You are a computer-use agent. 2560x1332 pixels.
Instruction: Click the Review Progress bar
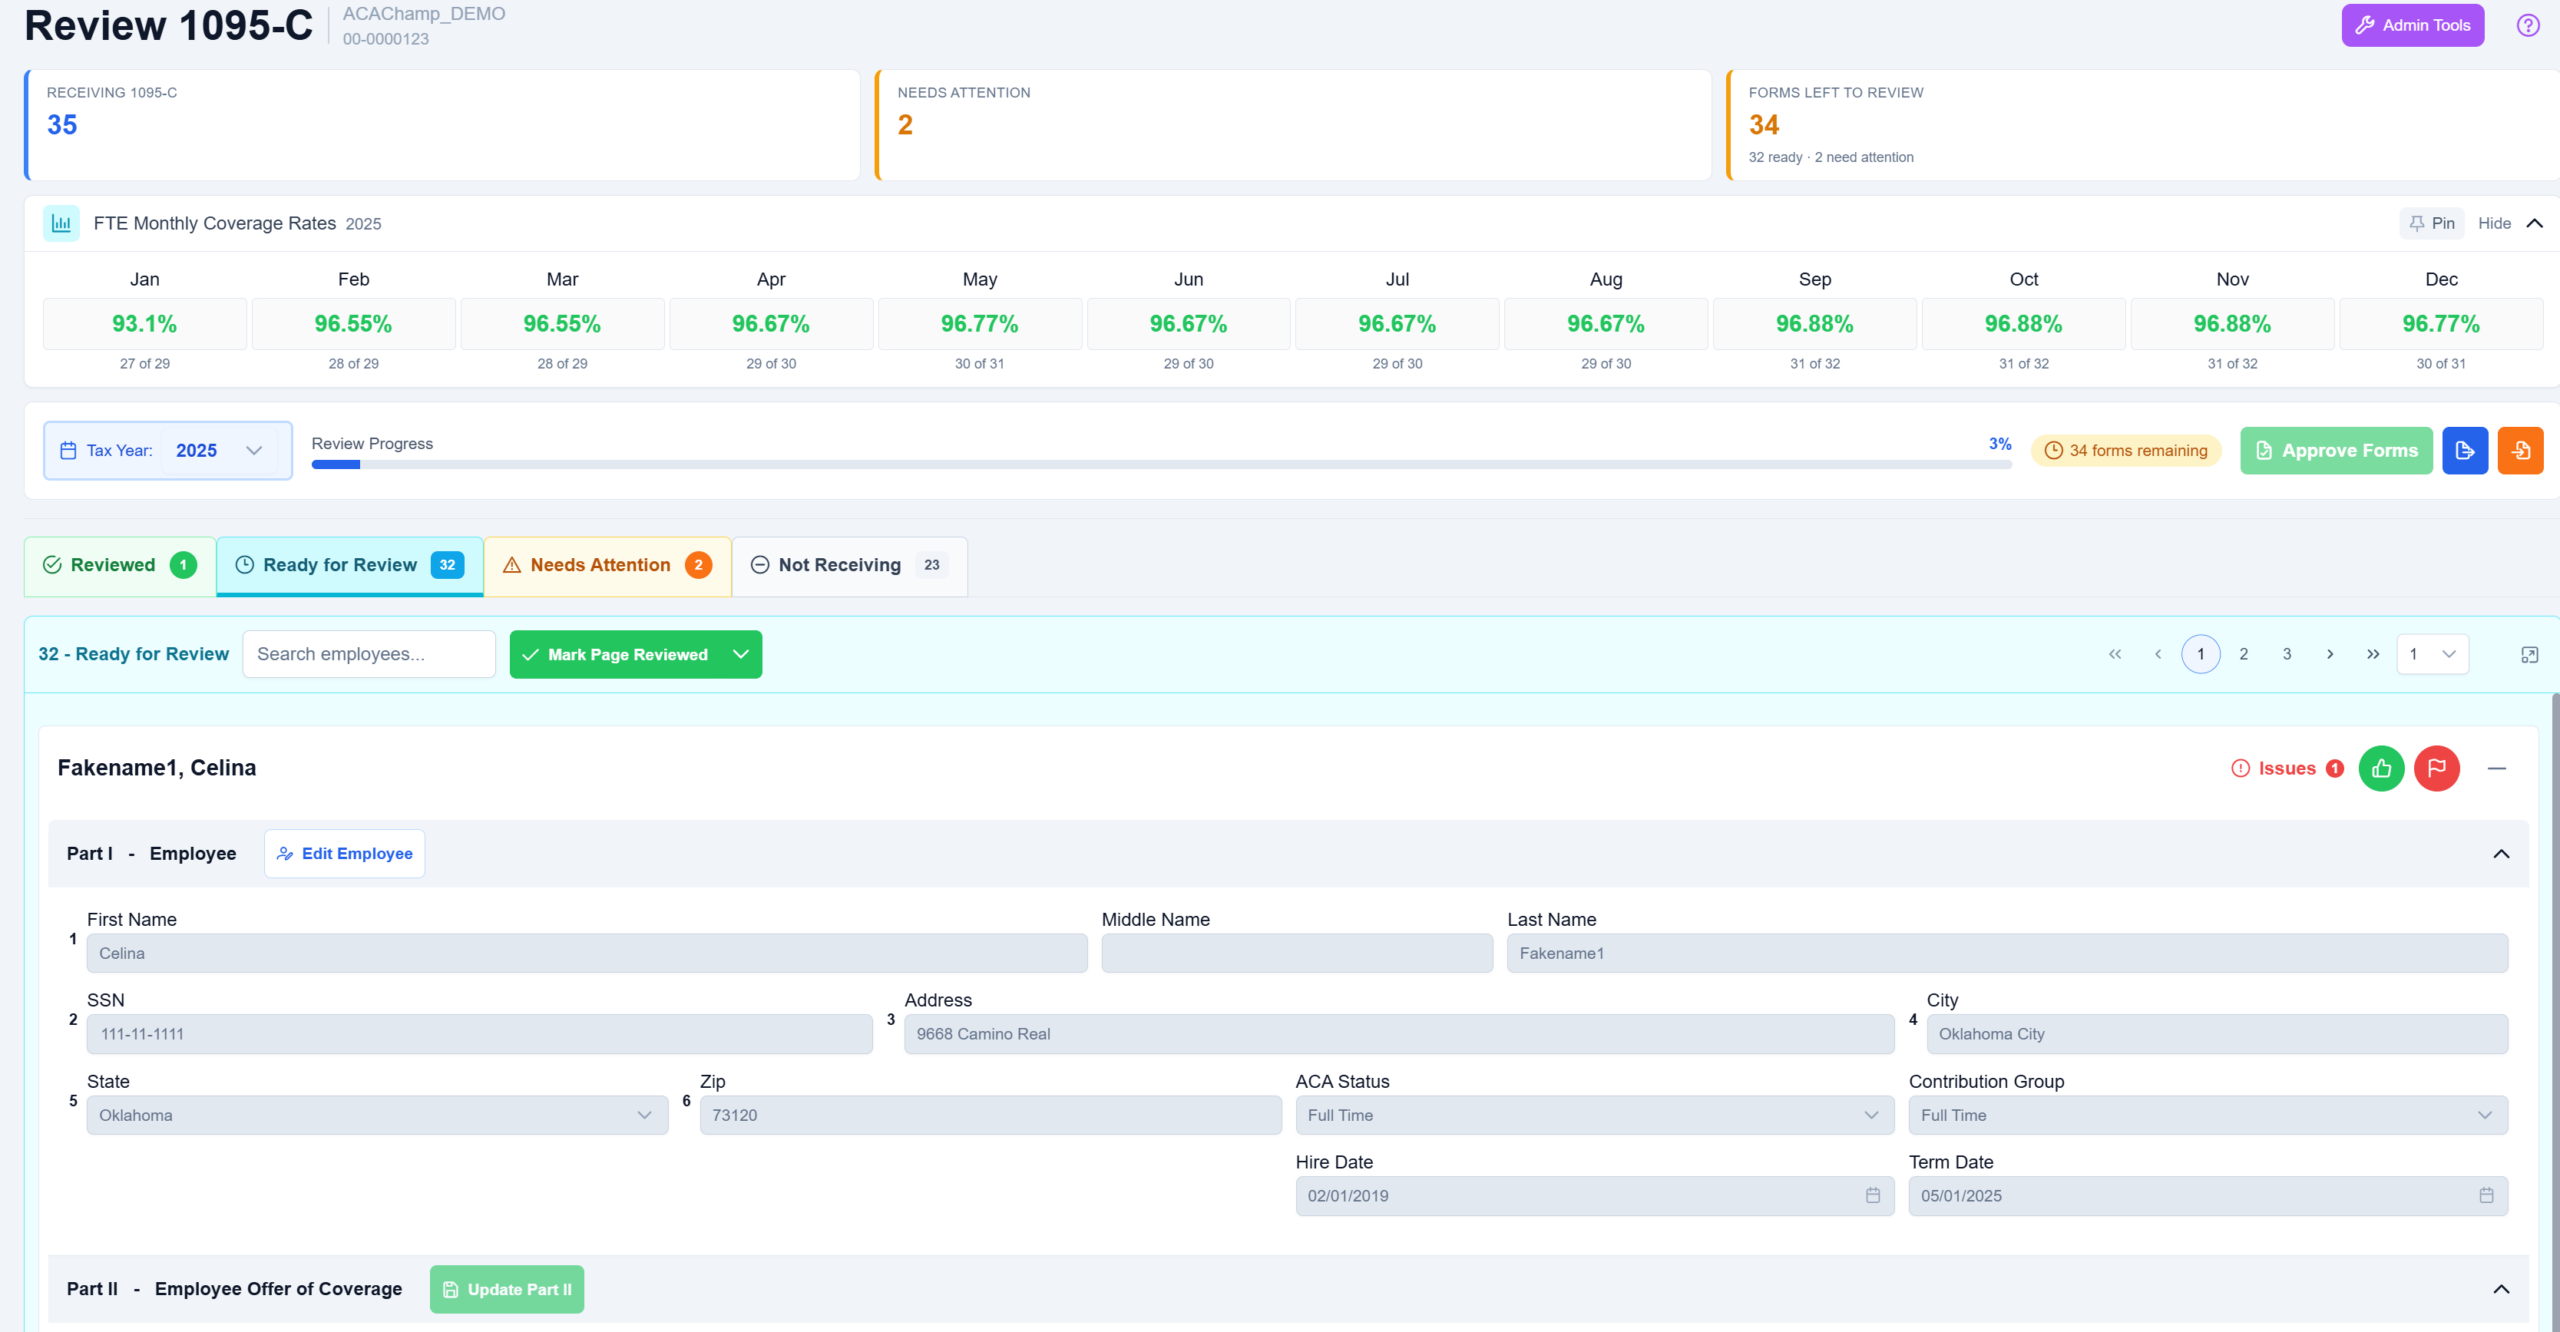[x=1161, y=464]
